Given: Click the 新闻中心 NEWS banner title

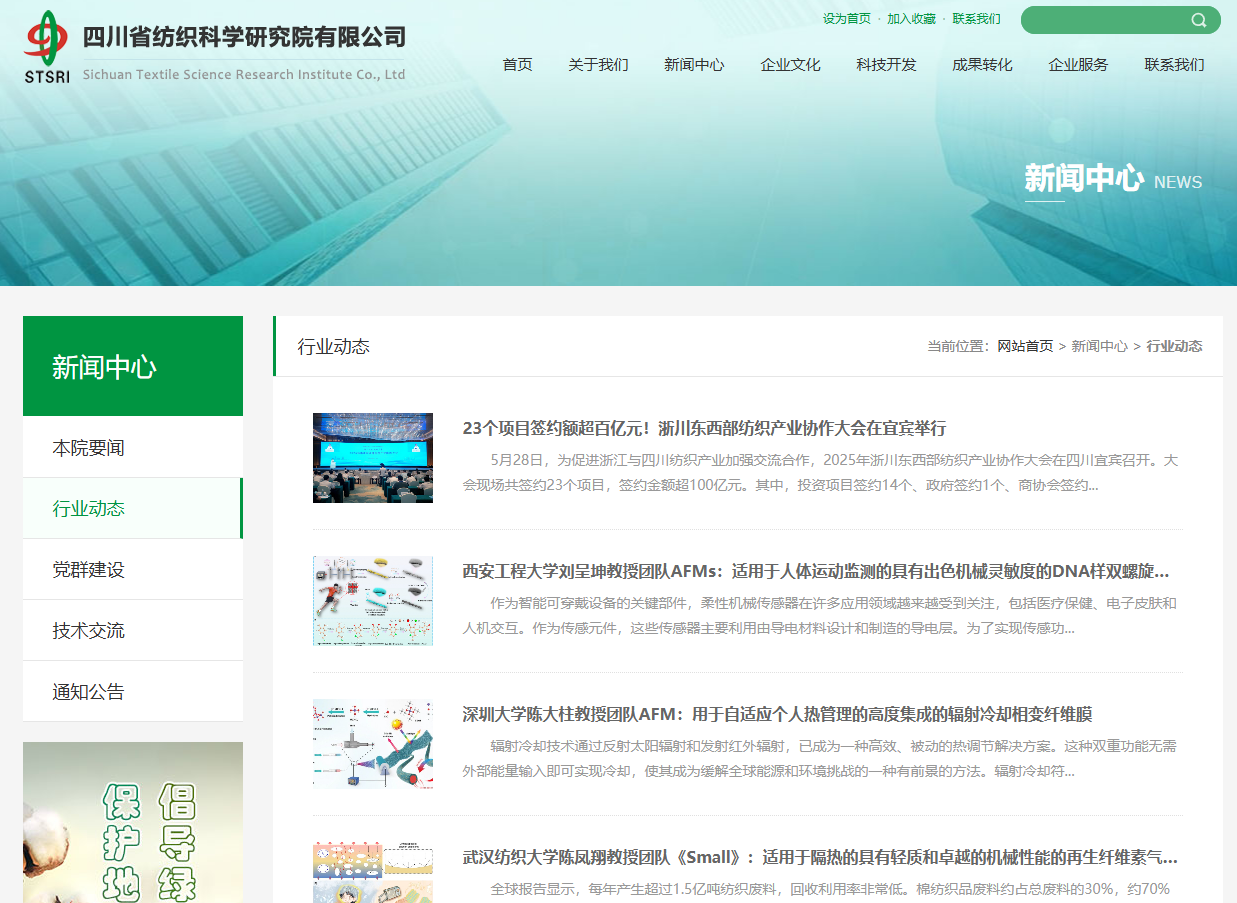Looking at the screenshot, I should click(1113, 180).
